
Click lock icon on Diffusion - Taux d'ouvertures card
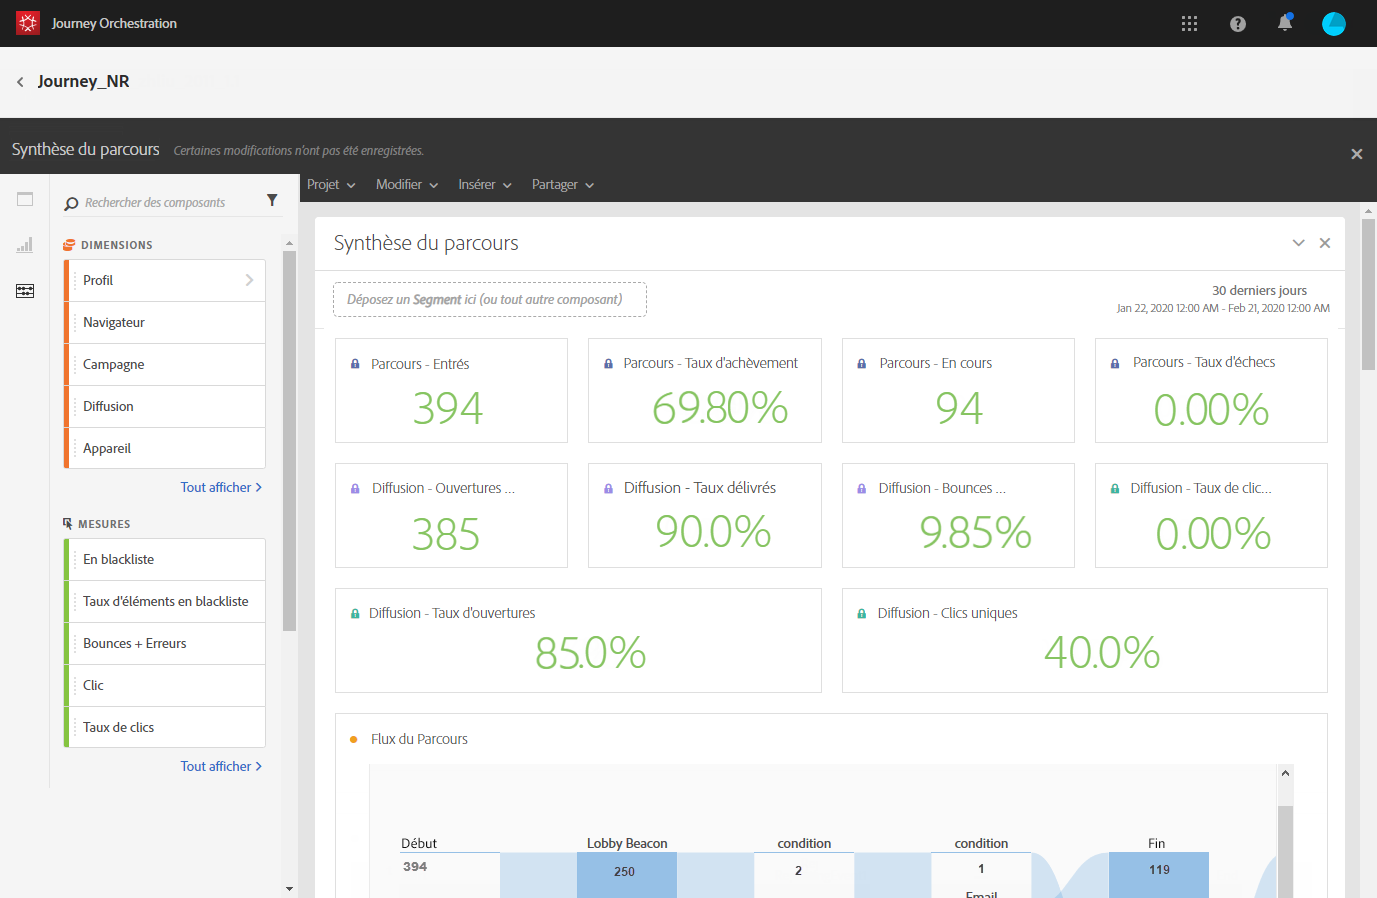click(x=355, y=614)
